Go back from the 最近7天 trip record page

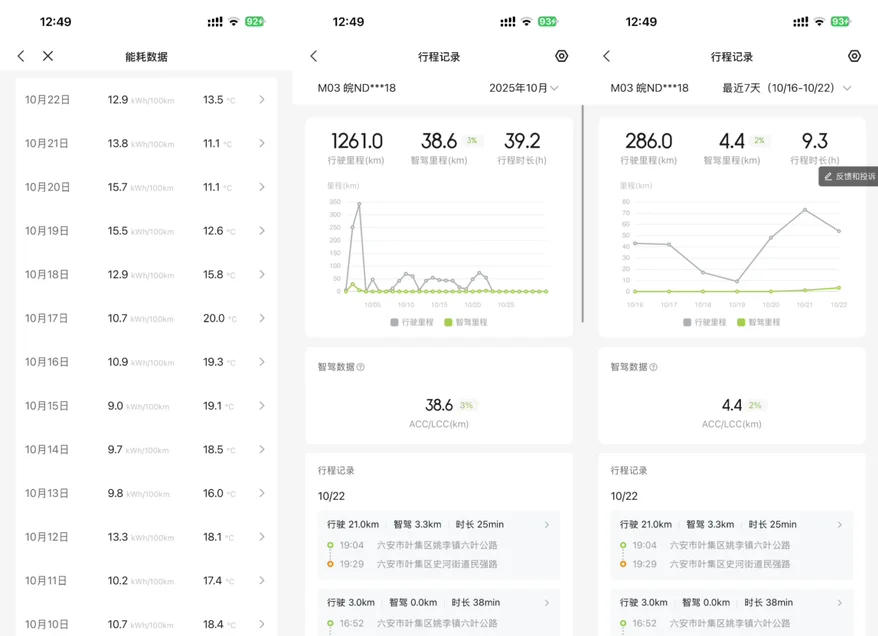coord(607,57)
